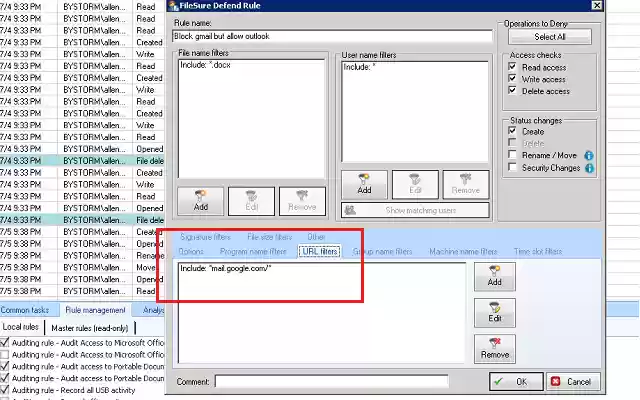Select the mail.google.com URL filter entry
640x400 pixels.
(x=226, y=269)
